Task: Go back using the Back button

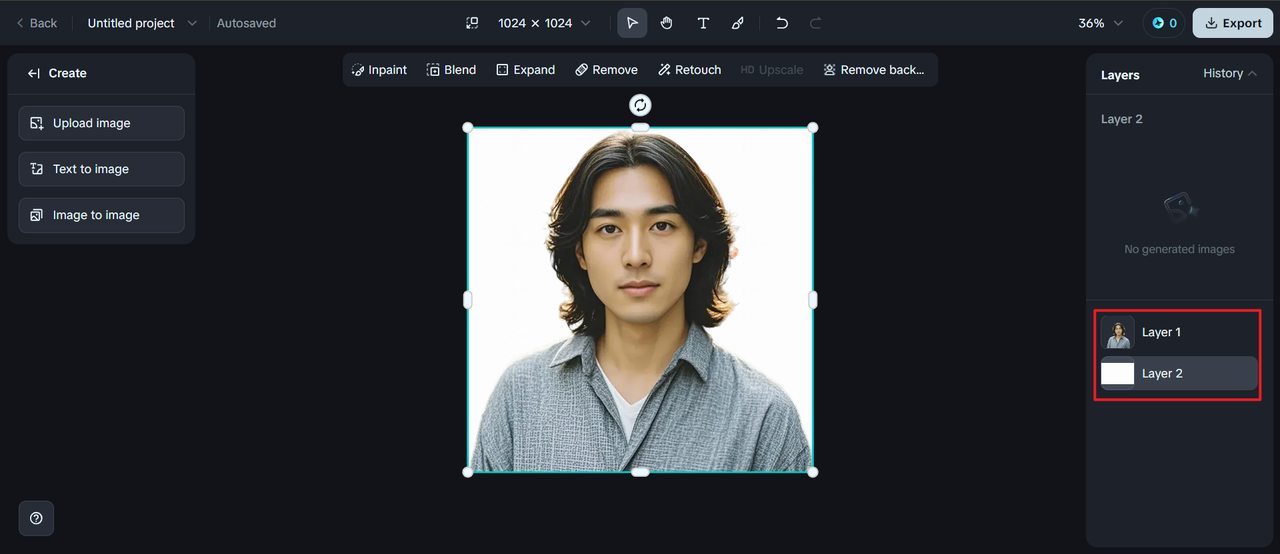Action: pyautogui.click(x=36, y=23)
